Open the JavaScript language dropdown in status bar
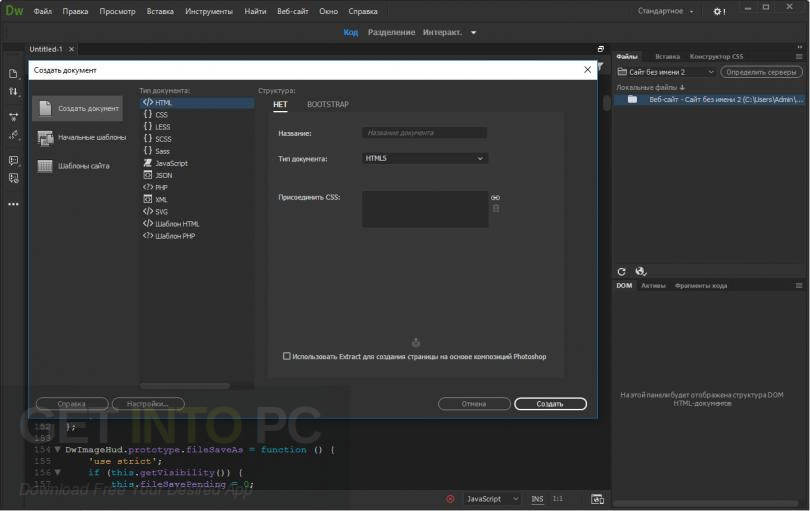This screenshot has width=810, height=511. (x=491, y=499)
